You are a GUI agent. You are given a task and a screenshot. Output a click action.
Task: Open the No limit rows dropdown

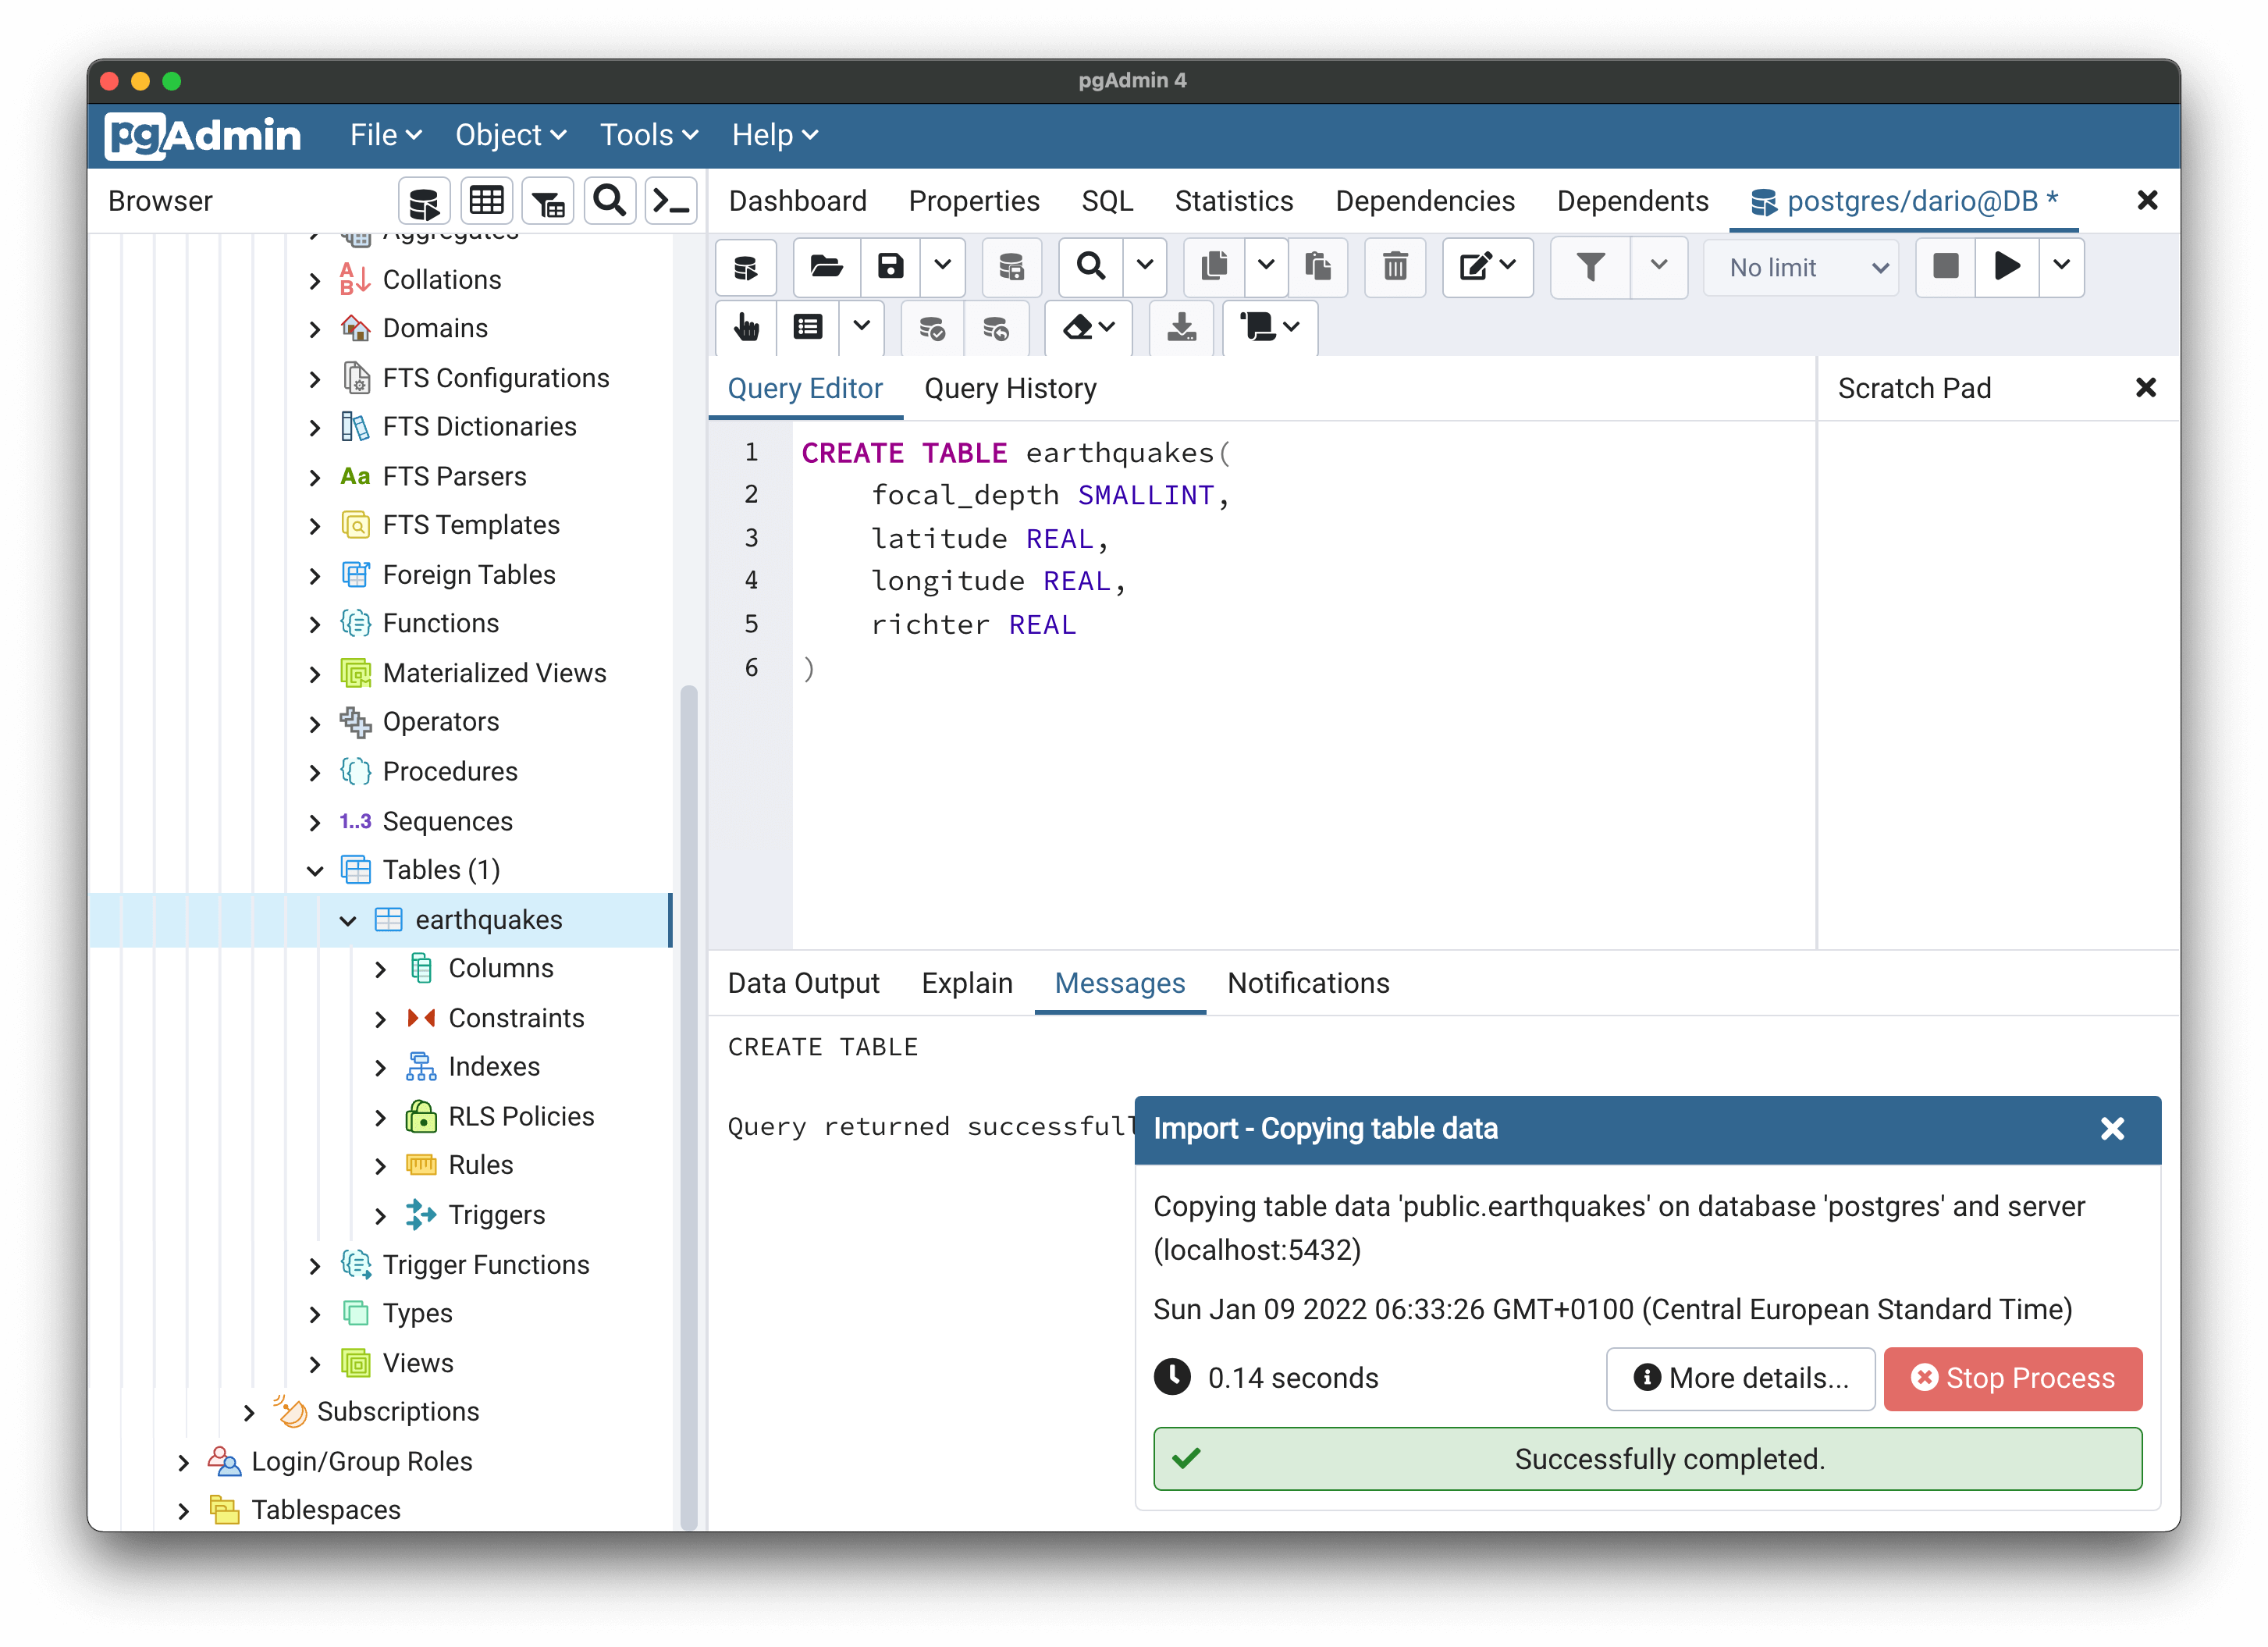pos(1802,268)
